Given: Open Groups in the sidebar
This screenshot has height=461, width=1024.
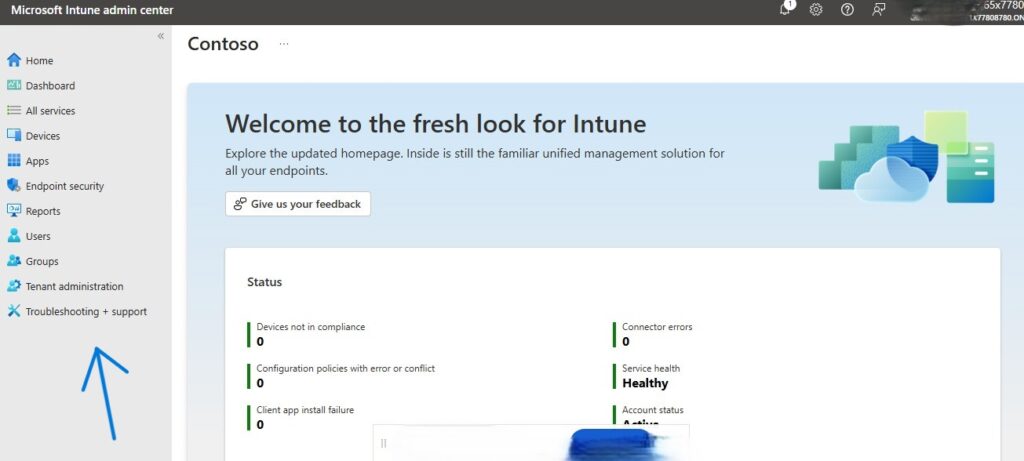Looking at the screenshot, I should pos(42,261).
